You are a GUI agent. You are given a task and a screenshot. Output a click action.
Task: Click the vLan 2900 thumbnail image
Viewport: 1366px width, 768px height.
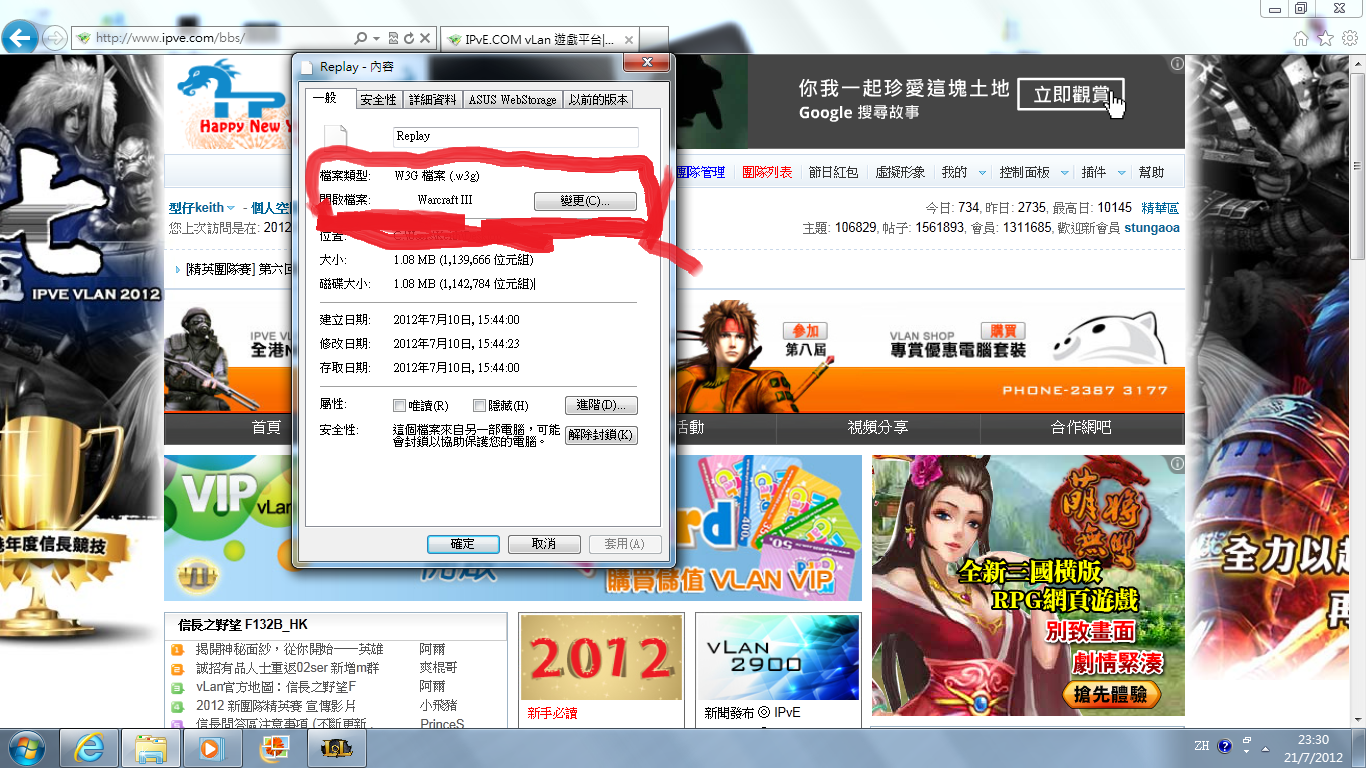[779, 657]
